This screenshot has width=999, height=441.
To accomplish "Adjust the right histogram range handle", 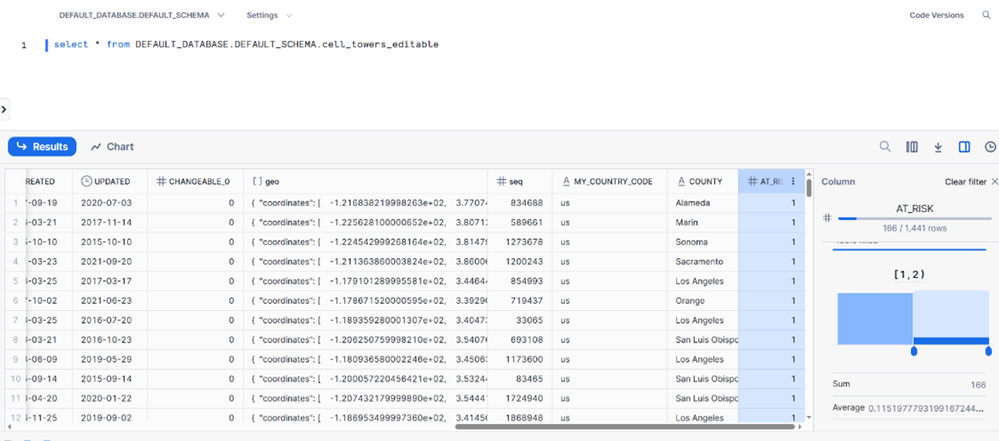I will [989, 351].
